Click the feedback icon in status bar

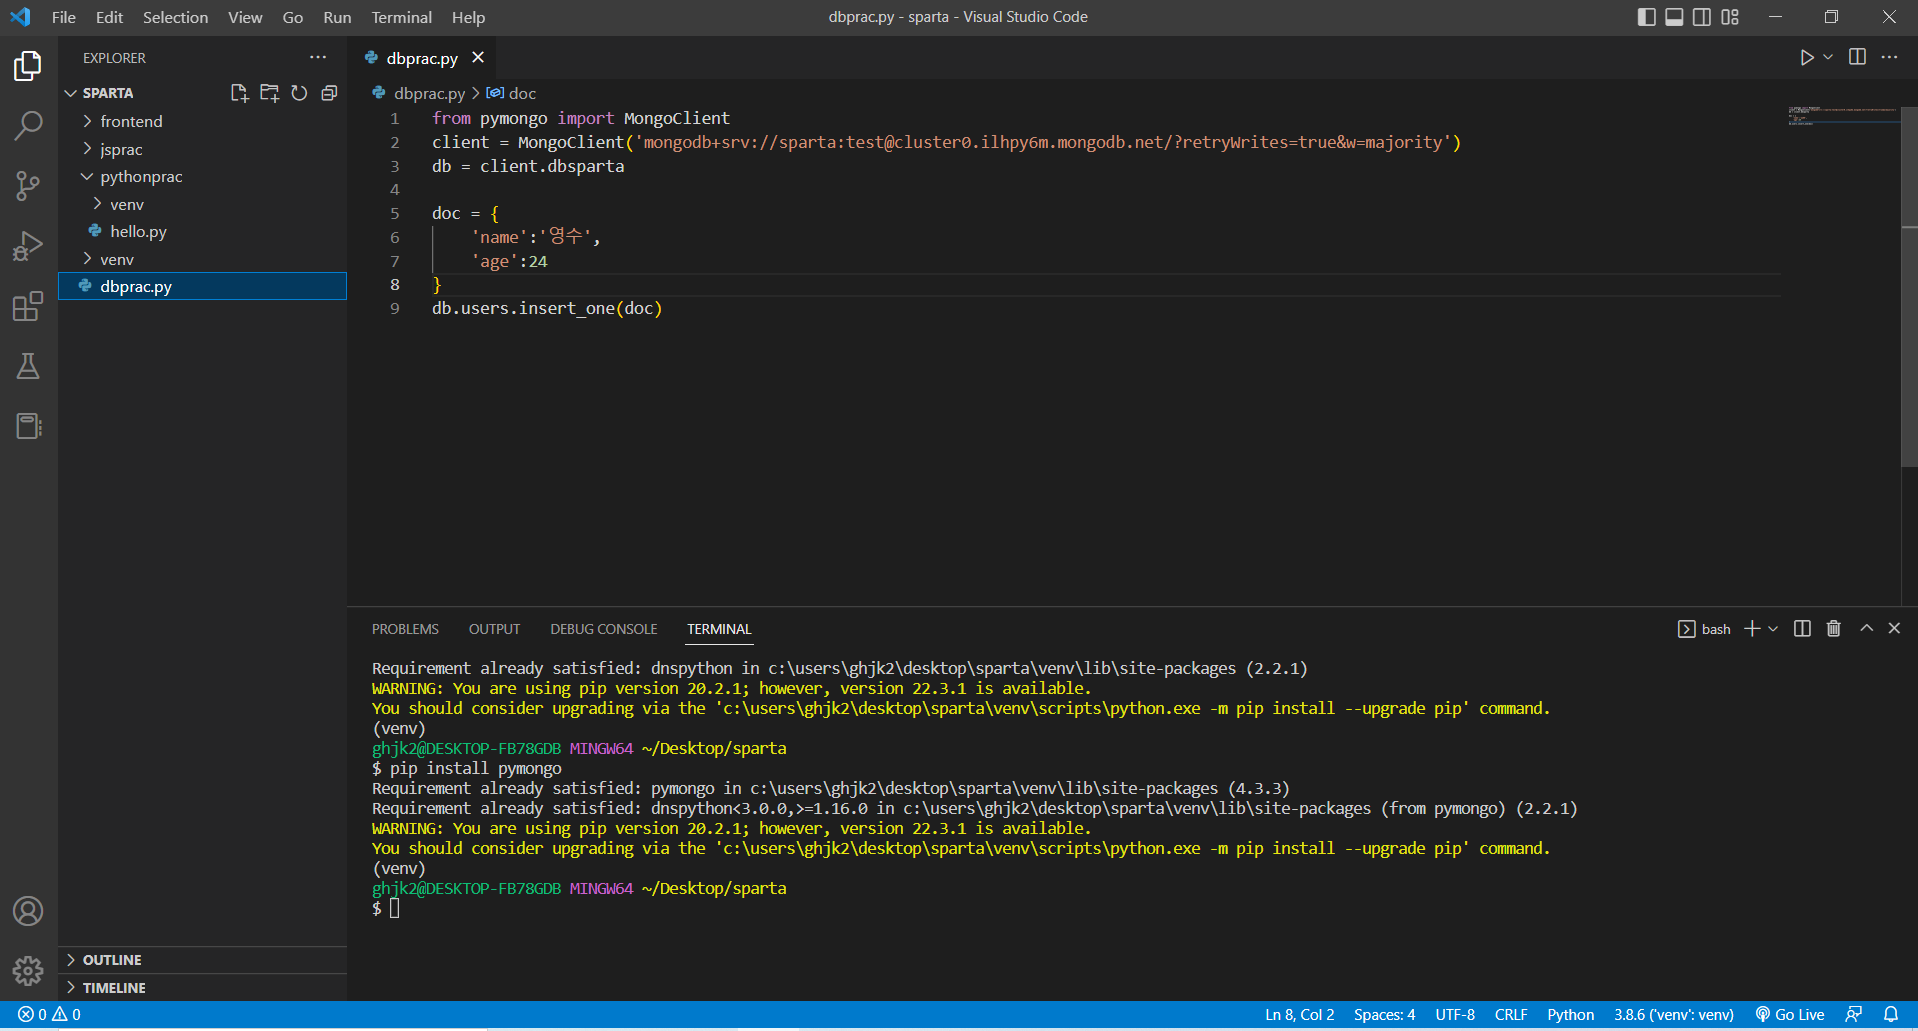click(x=1854, y=1014)
